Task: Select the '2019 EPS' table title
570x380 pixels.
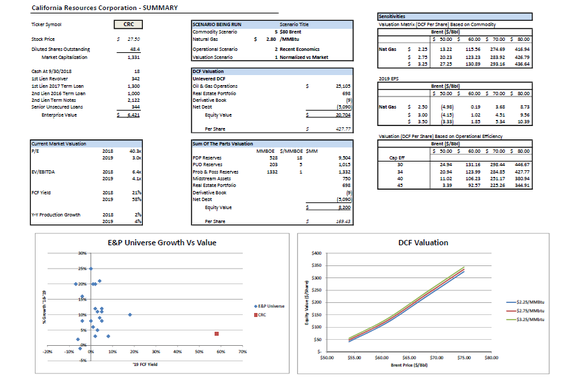Action: tap(389, 79)
